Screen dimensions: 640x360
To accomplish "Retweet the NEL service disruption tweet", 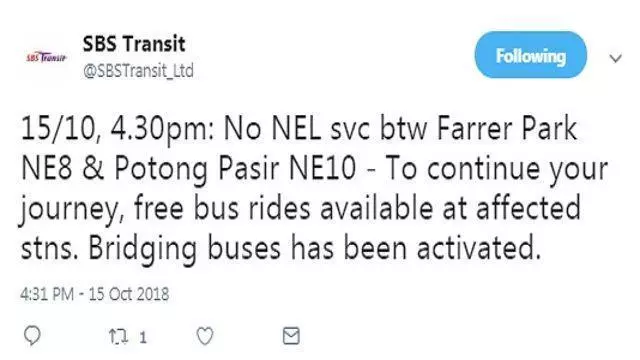I will pyautogui.click(x=118, y=337).
